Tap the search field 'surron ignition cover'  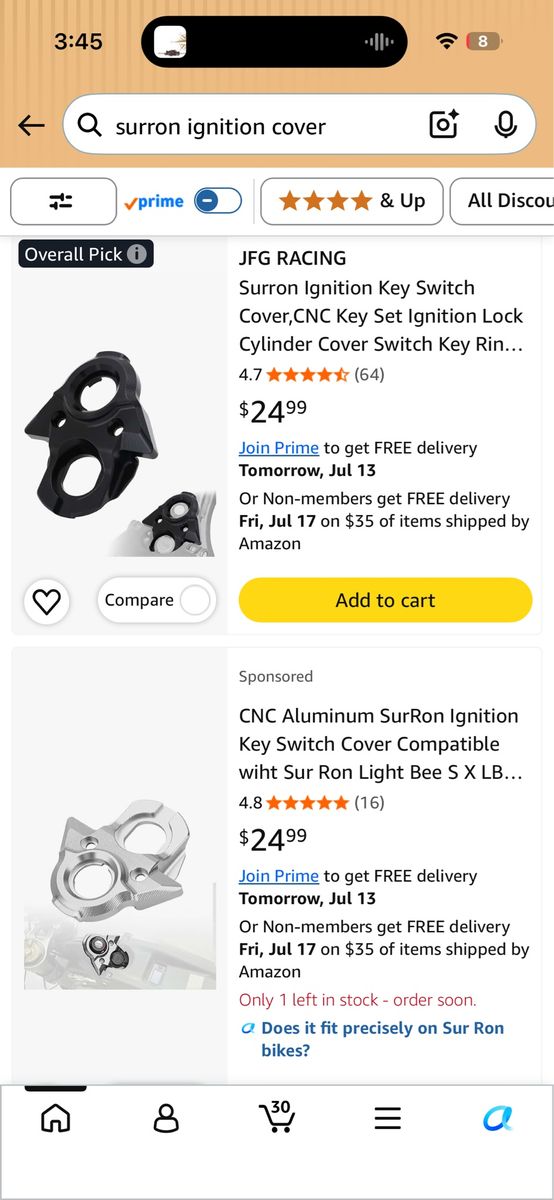(x=260, y=126)
